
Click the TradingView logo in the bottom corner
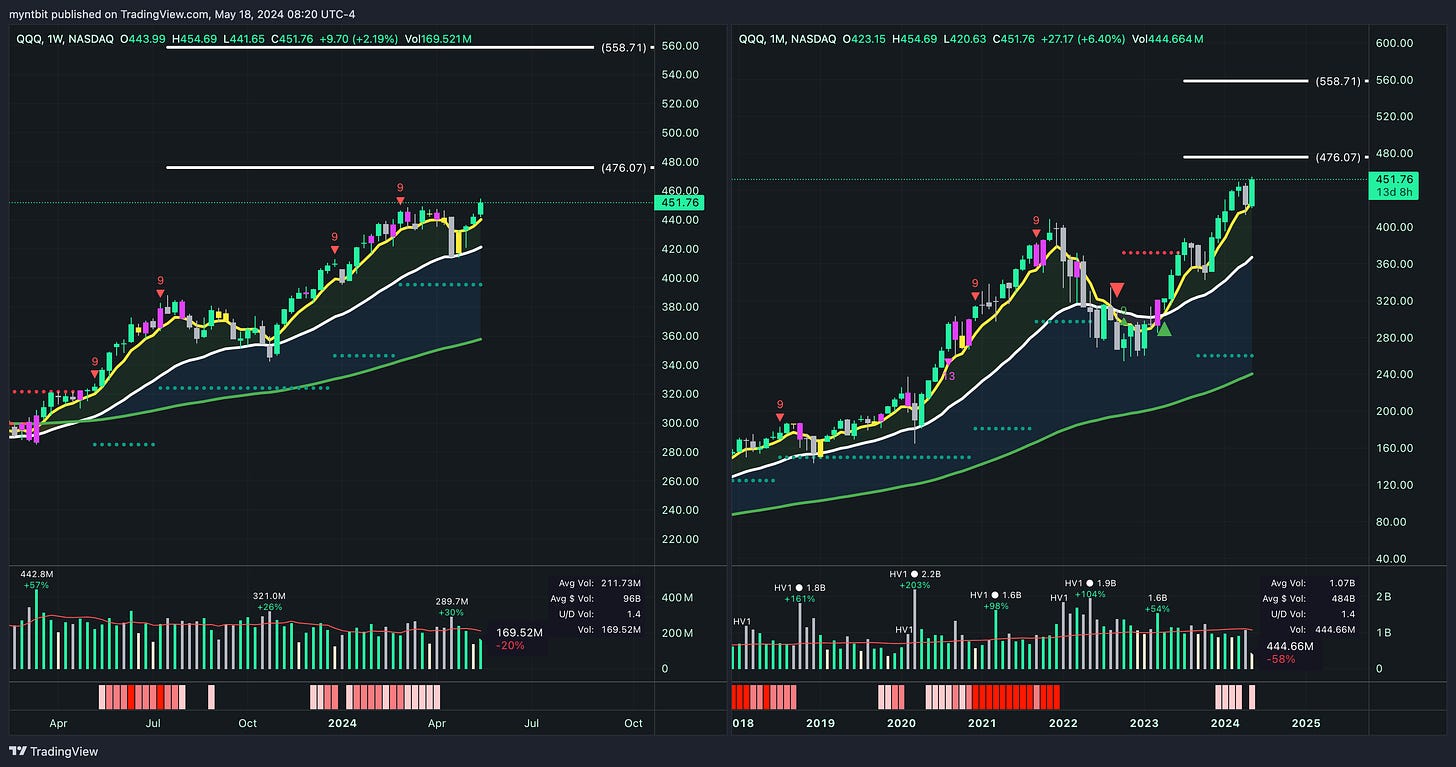tap(54, 751)
